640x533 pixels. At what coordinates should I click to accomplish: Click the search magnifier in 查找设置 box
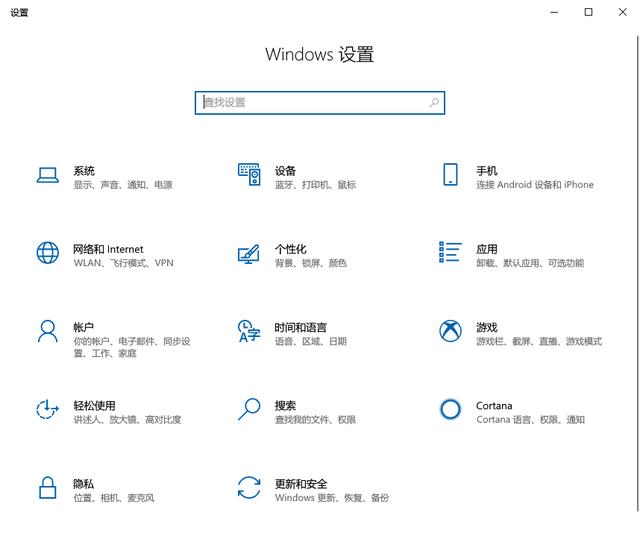[x=434, y=102]
